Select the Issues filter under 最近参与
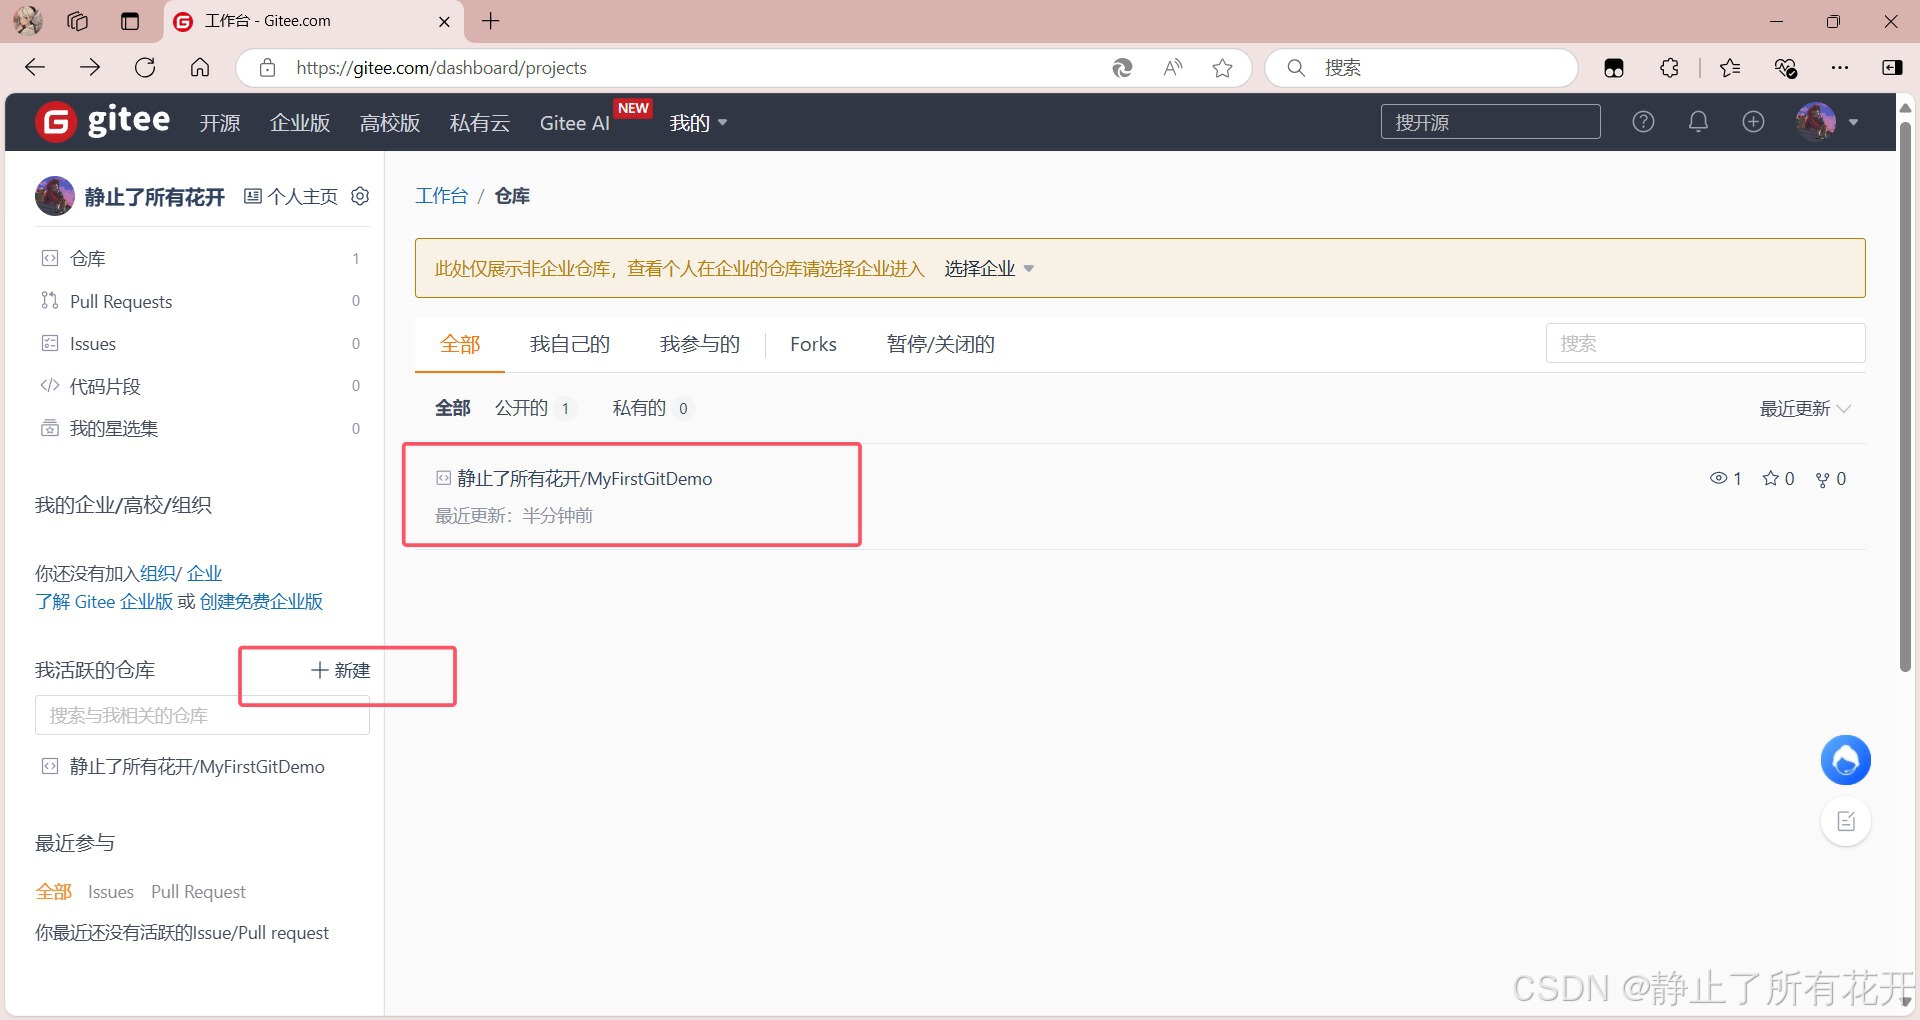This screenshot has height=1020, width=1920. [x=111, y=891]
